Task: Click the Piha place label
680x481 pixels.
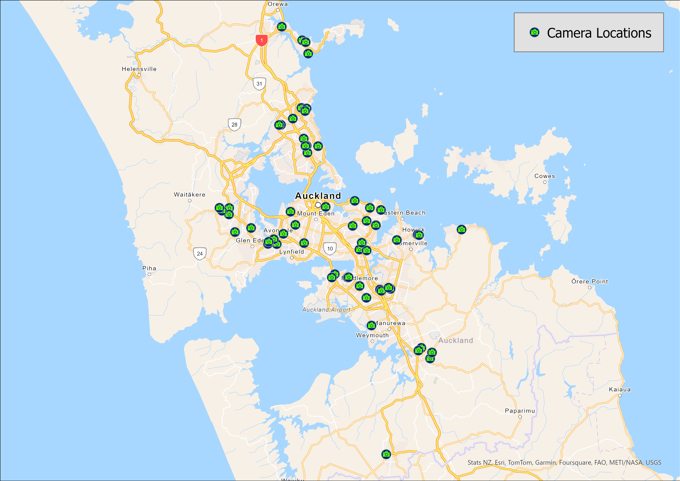Action: coord(149,268)
